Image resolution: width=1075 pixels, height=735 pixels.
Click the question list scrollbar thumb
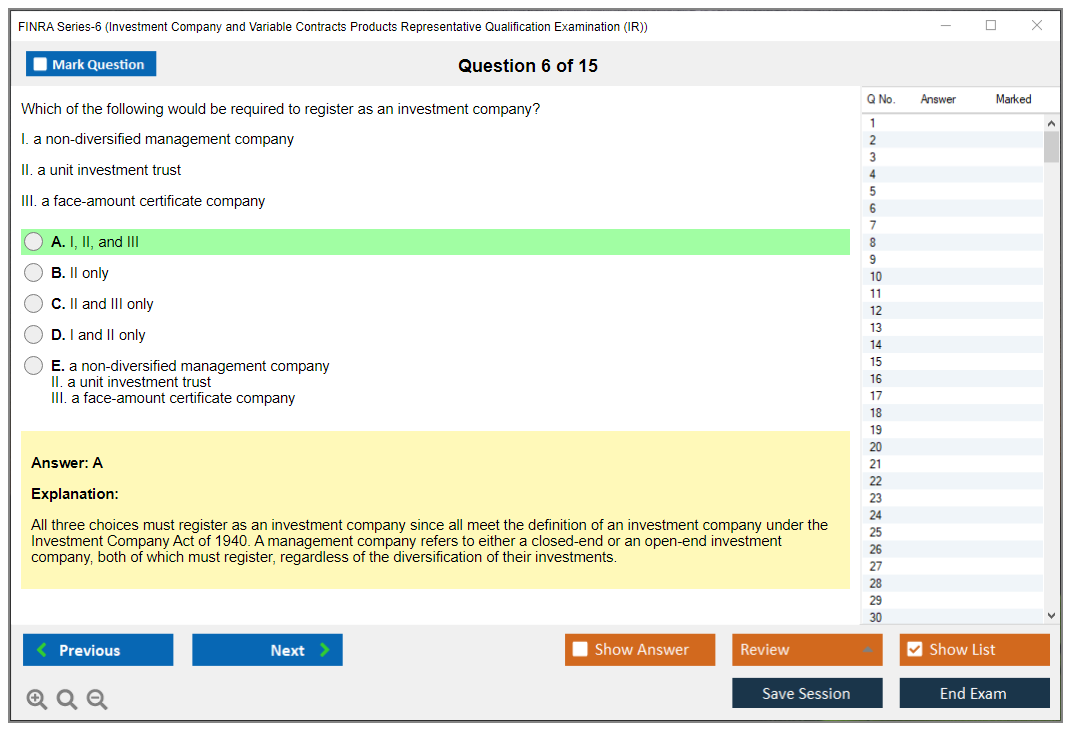pyautogui.click(x=1051, y=146)
